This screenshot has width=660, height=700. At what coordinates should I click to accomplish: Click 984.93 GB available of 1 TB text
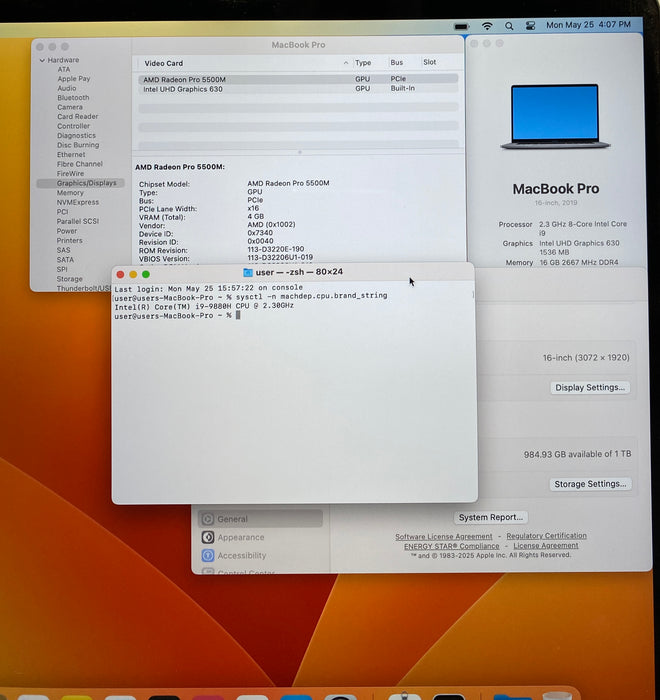[x=577, y=454]
